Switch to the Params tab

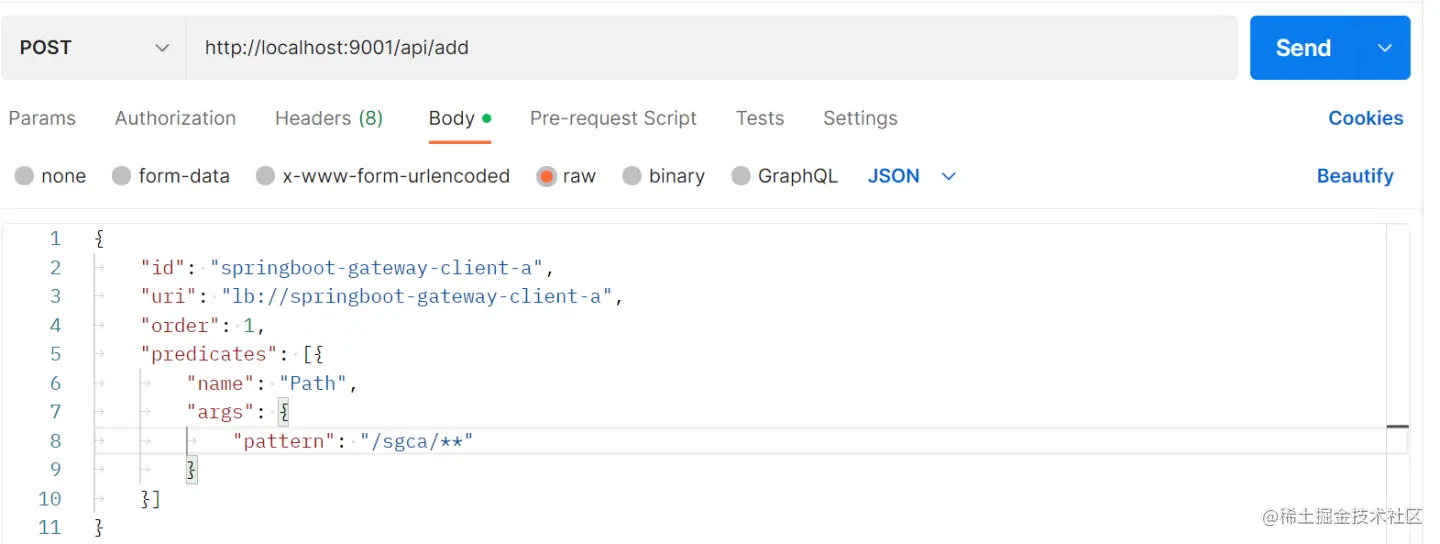pos(42,118)
